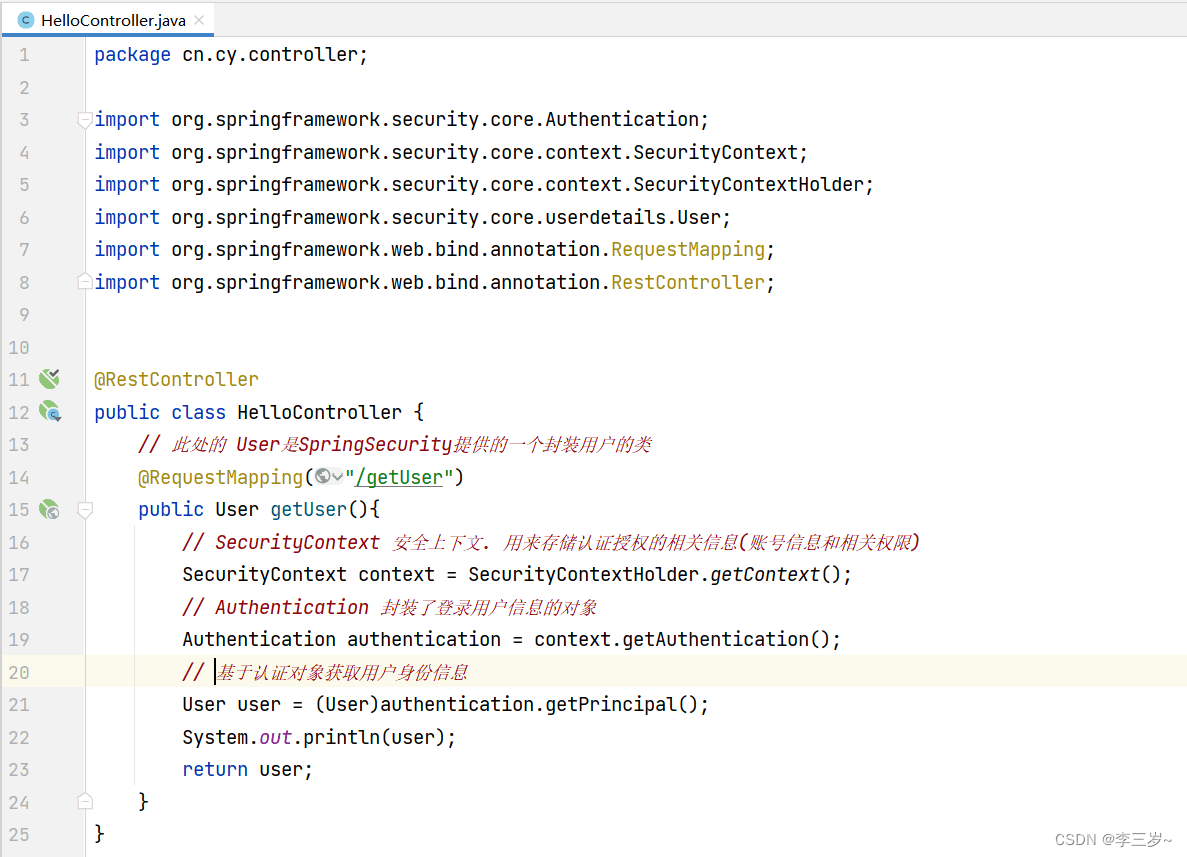Click the fold marker at the getUser closing brace
The image size is (1187, 857).
85,801
